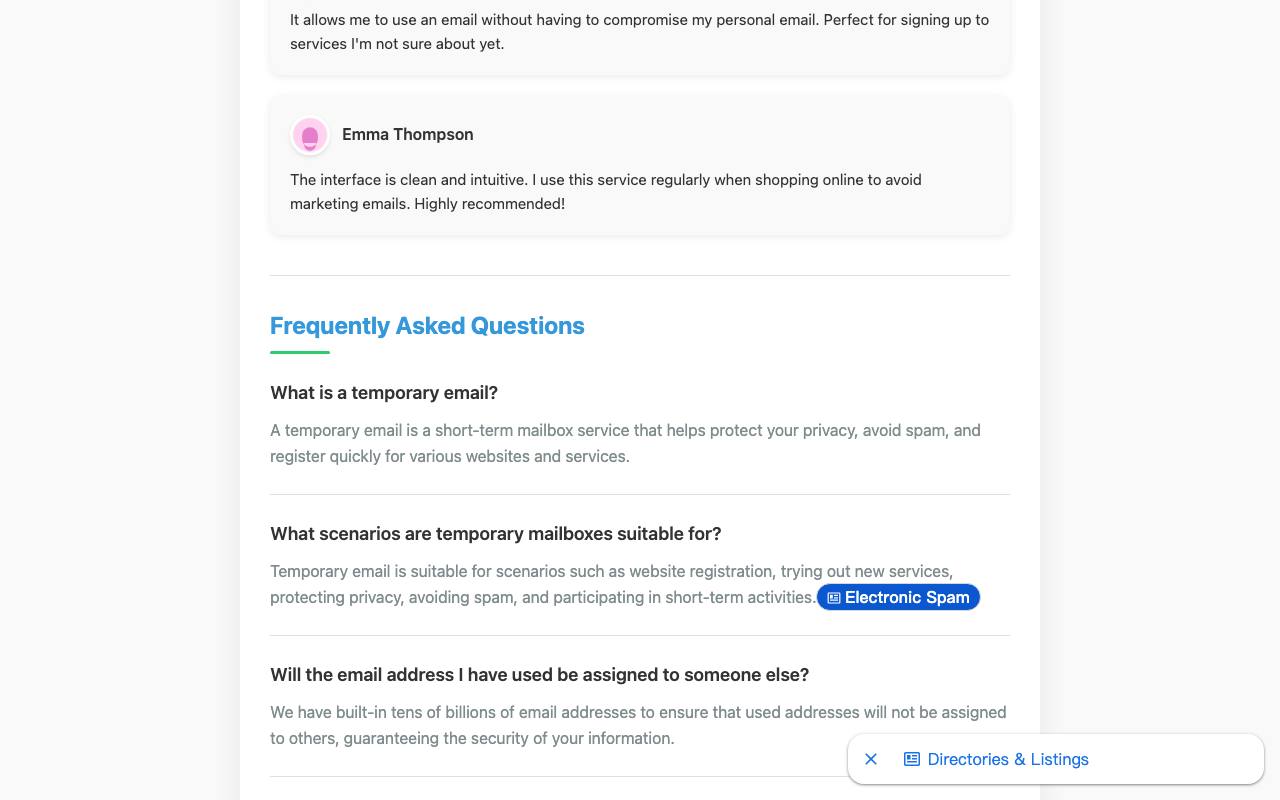The width and height of the screenshot is (1280, 800).
Task: Select the 'What is a temporary email?' question
Action: [x=384, y=393]
